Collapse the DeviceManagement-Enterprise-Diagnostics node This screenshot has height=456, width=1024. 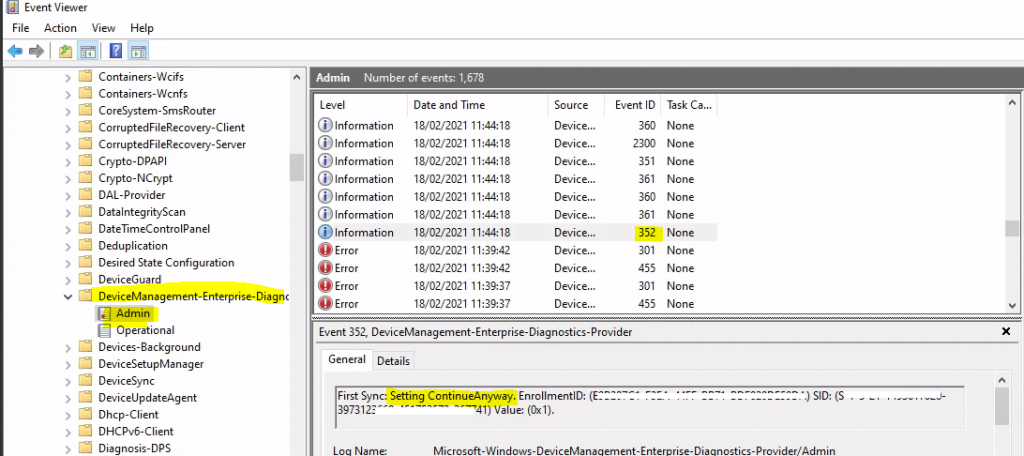(x=68, y=297)
